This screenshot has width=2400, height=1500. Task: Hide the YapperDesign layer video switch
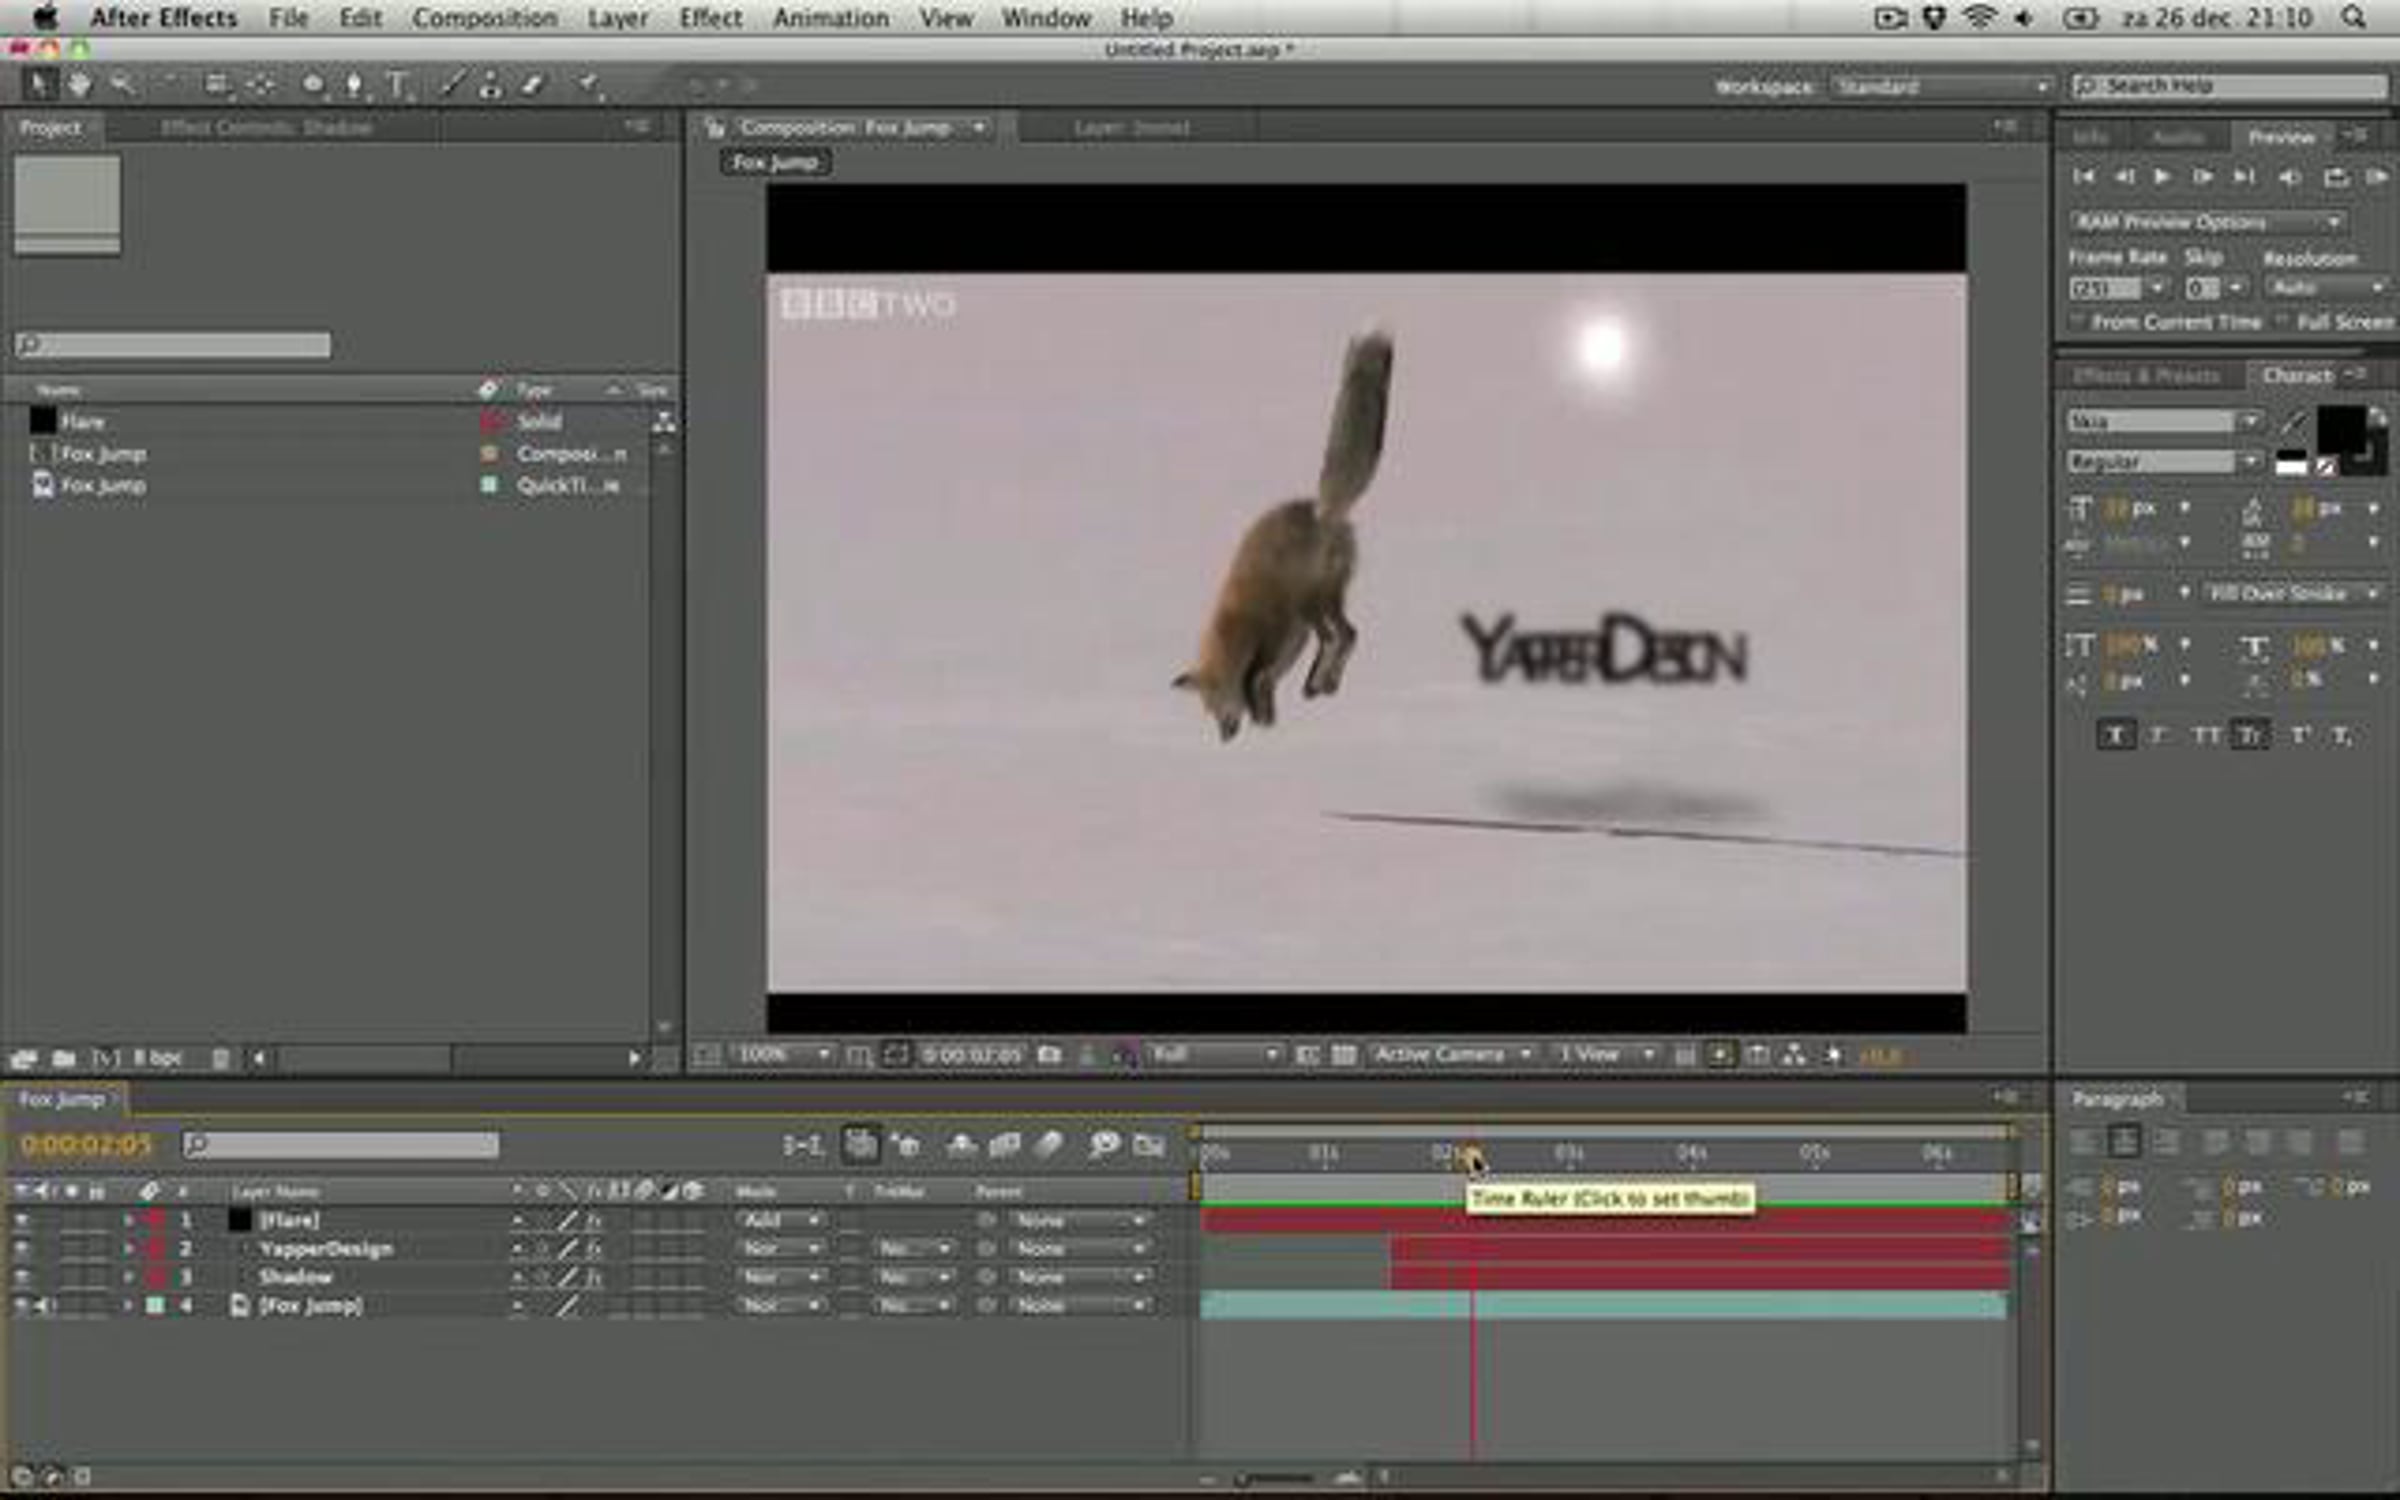tap(21, 1248)
